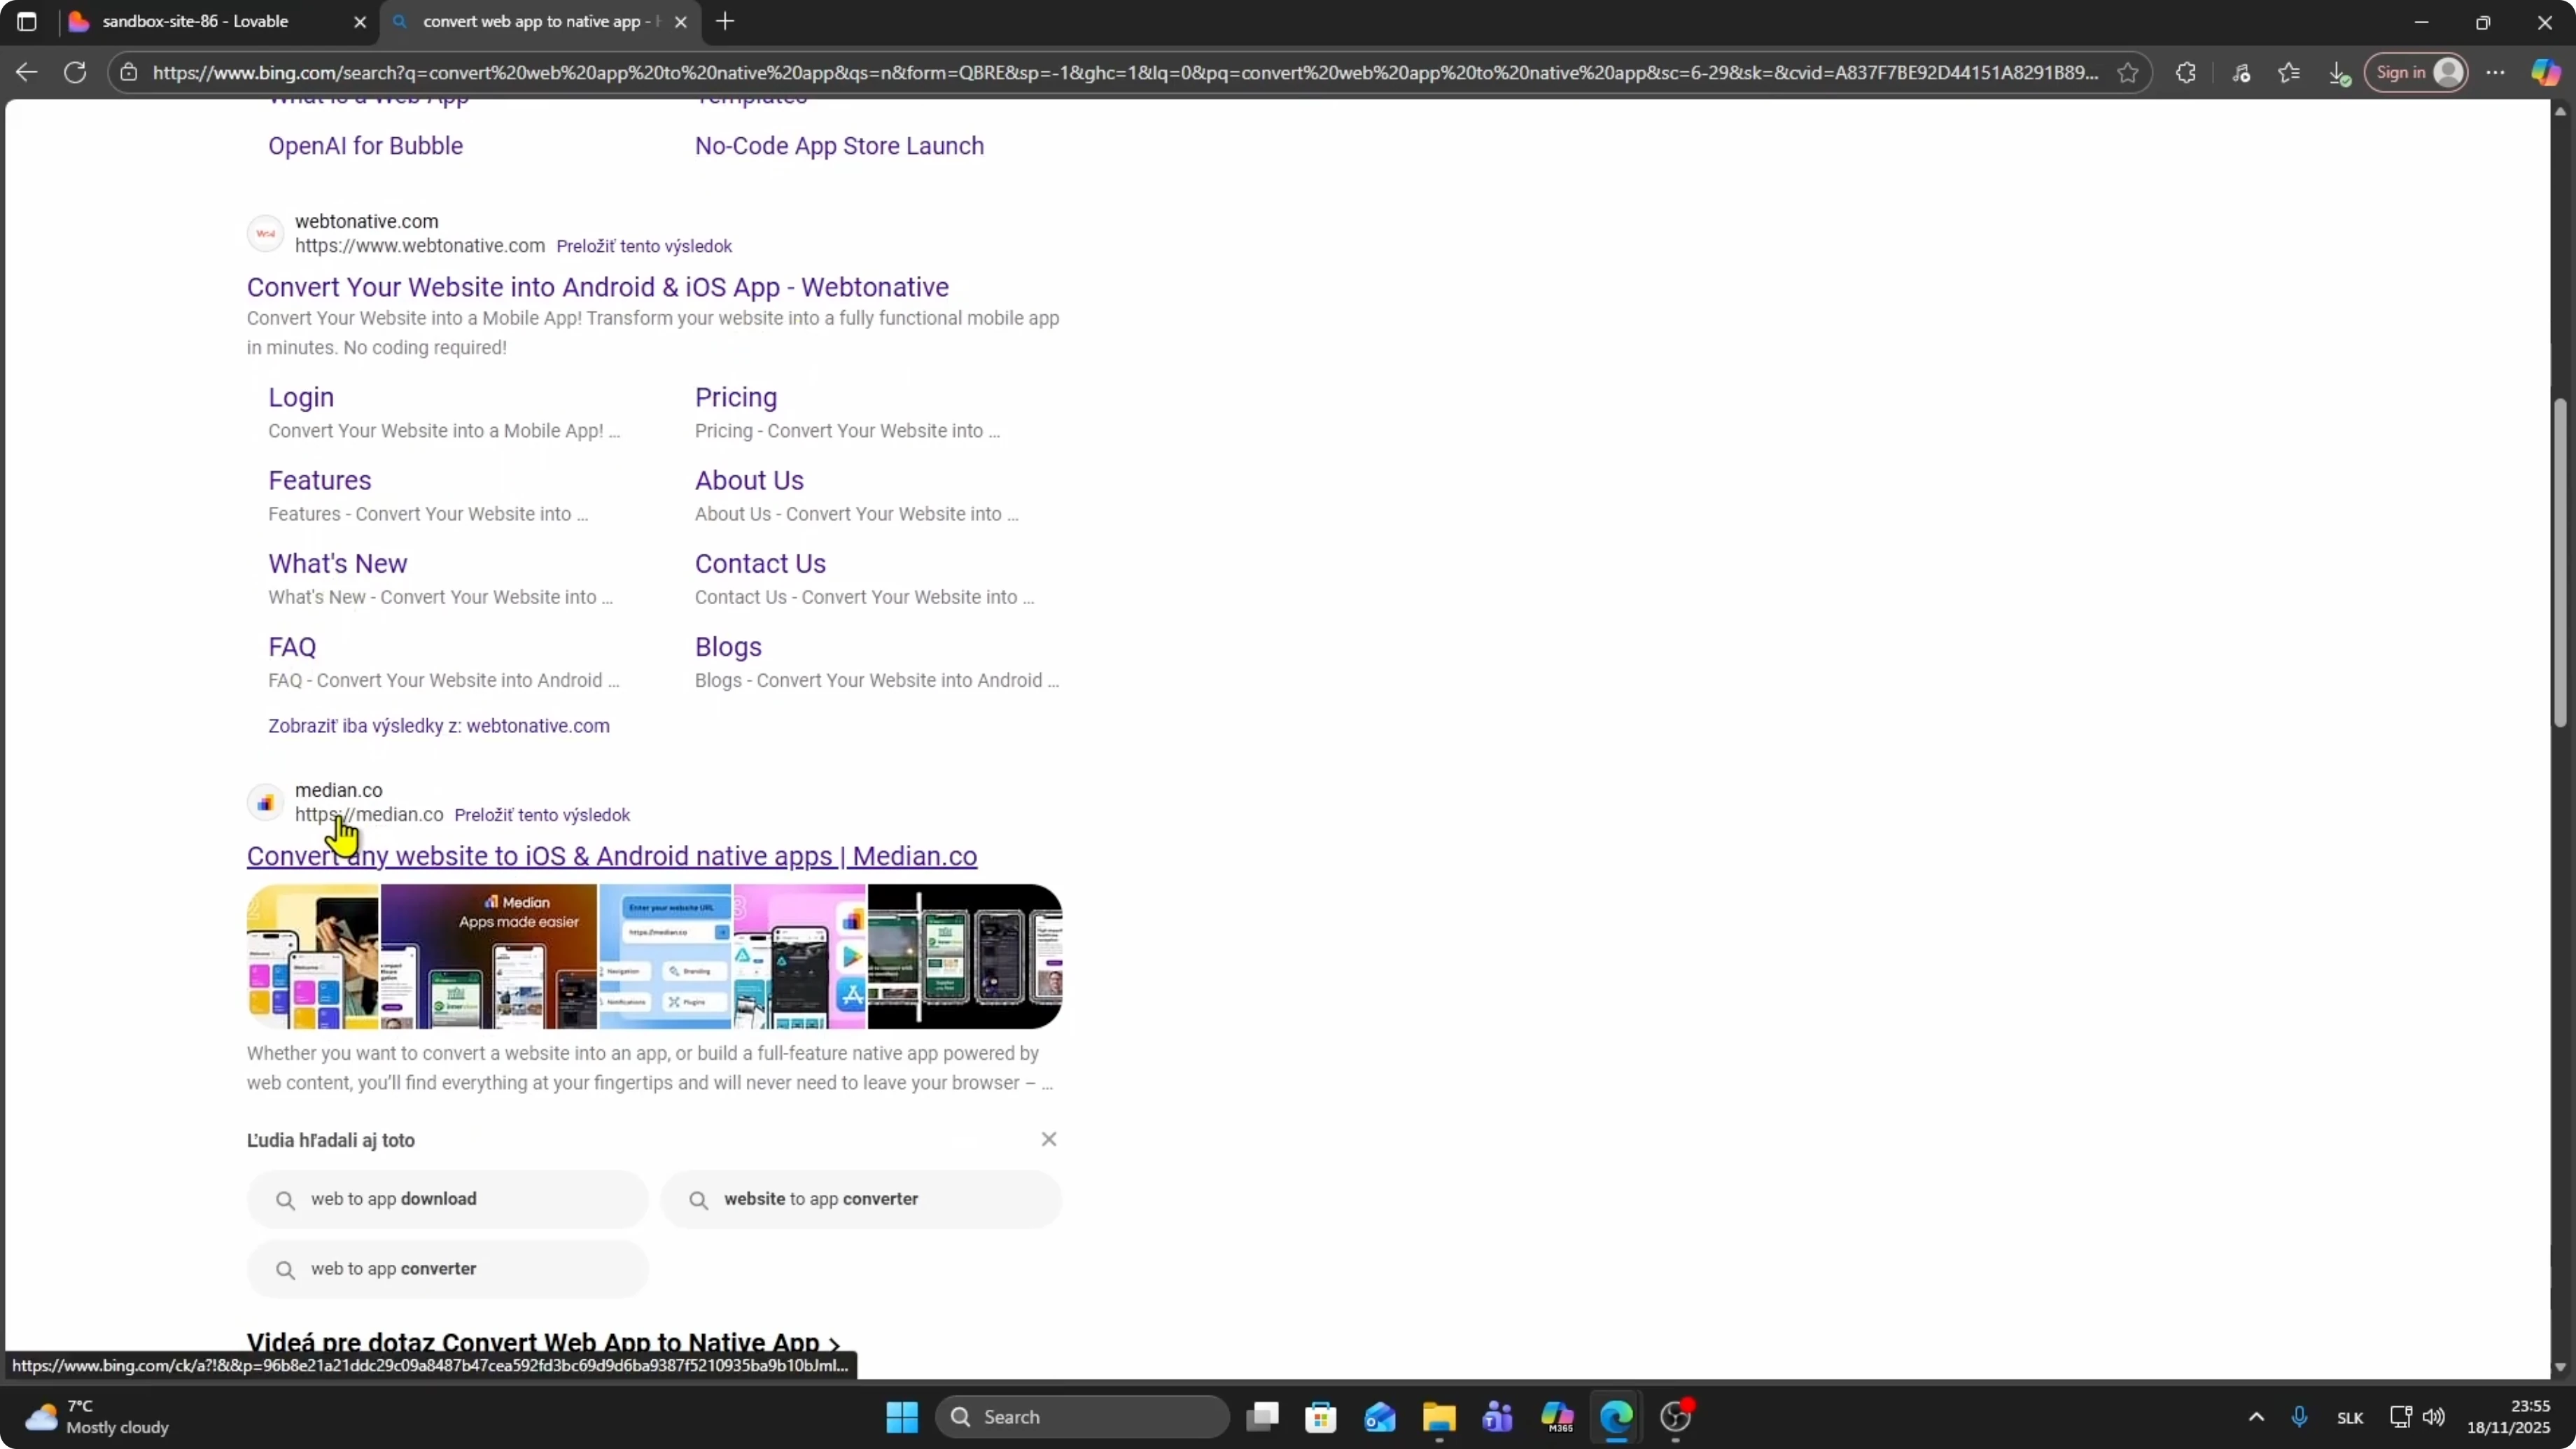Open a new tab with plus button
2576x1449 pixels.
(x=726, y=21)
